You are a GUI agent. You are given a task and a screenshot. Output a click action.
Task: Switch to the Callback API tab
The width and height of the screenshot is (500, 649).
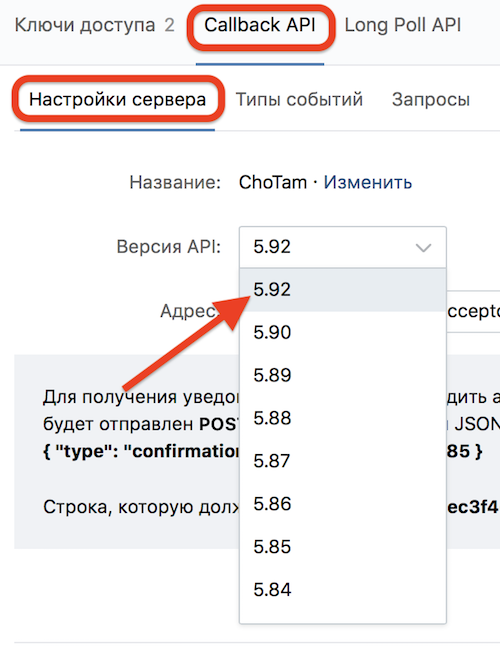[260, 26]
